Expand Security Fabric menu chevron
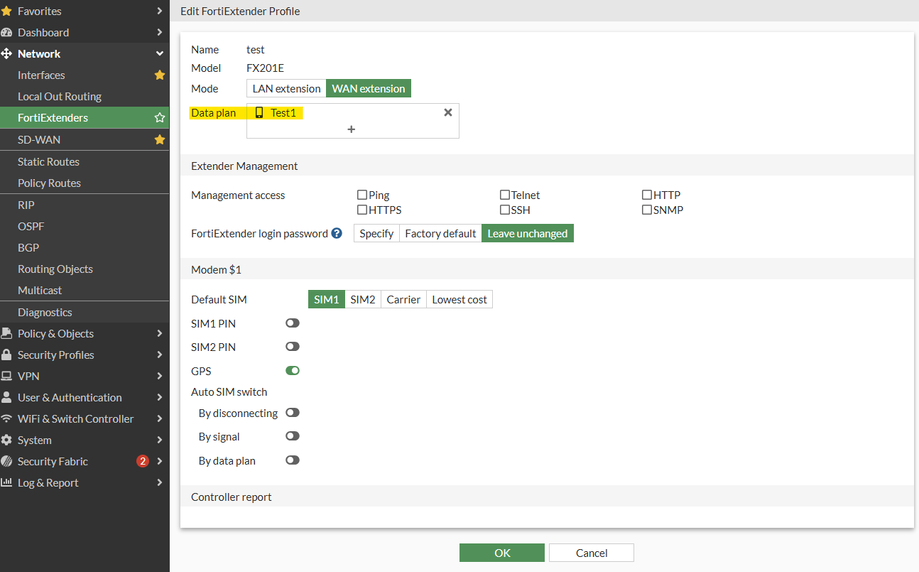Image resolution: width=919 pixels, height=572 pixels. (159, 461)
